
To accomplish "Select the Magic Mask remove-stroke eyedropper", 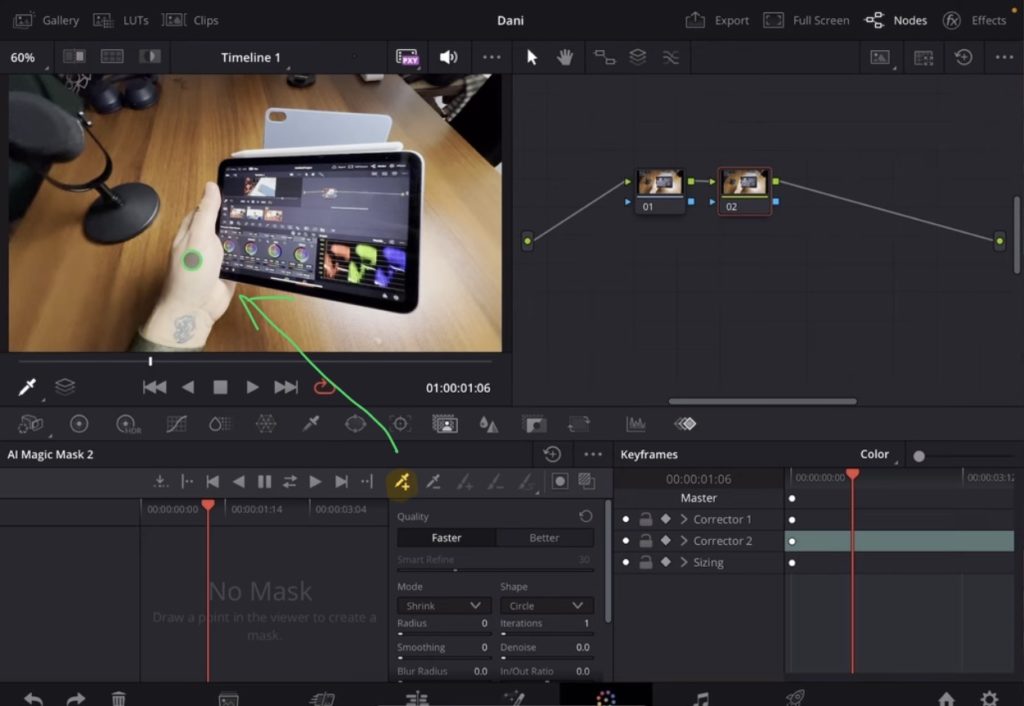I will coord(433,483).
